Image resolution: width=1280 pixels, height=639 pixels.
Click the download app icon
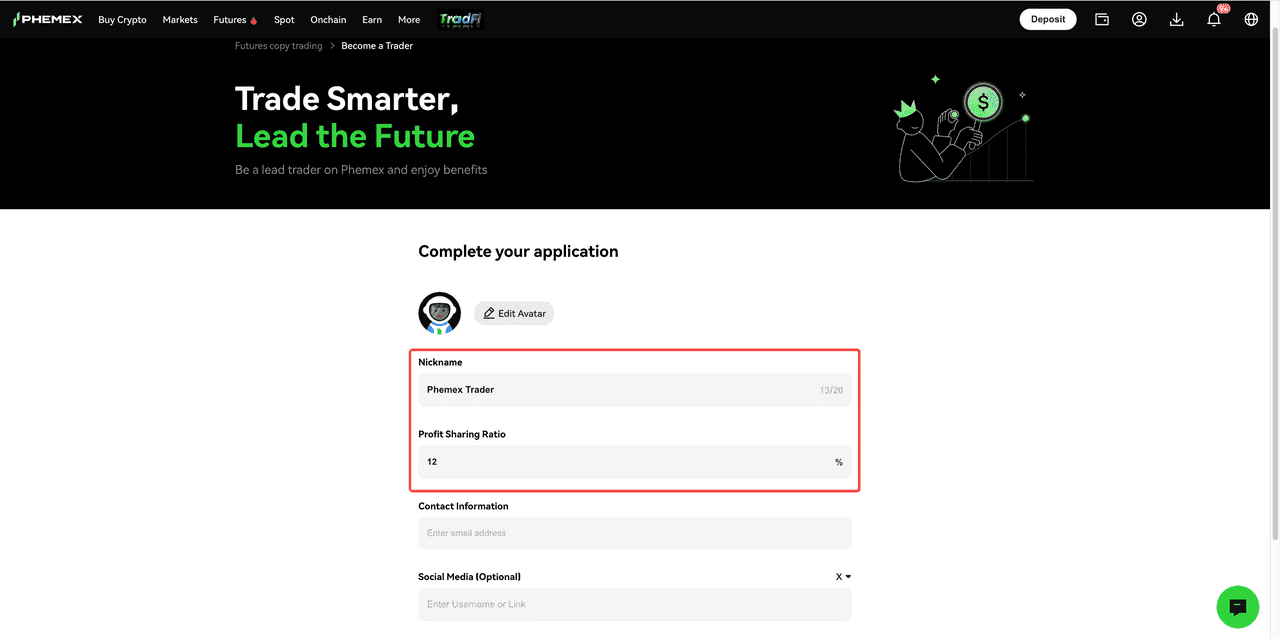pos(1177,19)
